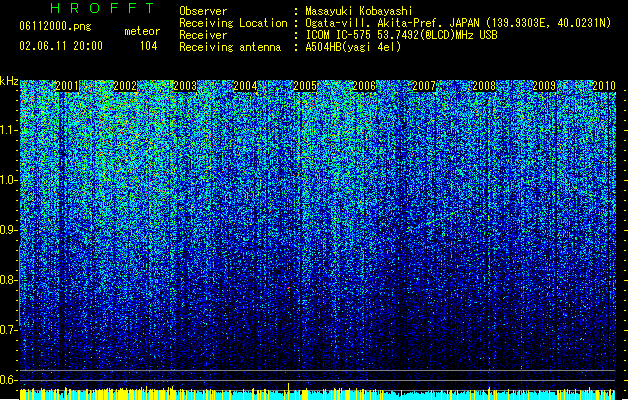This screenshot has width=629, height=400.
Task: Click the 2007 time marker
Action: pos(424,86)
